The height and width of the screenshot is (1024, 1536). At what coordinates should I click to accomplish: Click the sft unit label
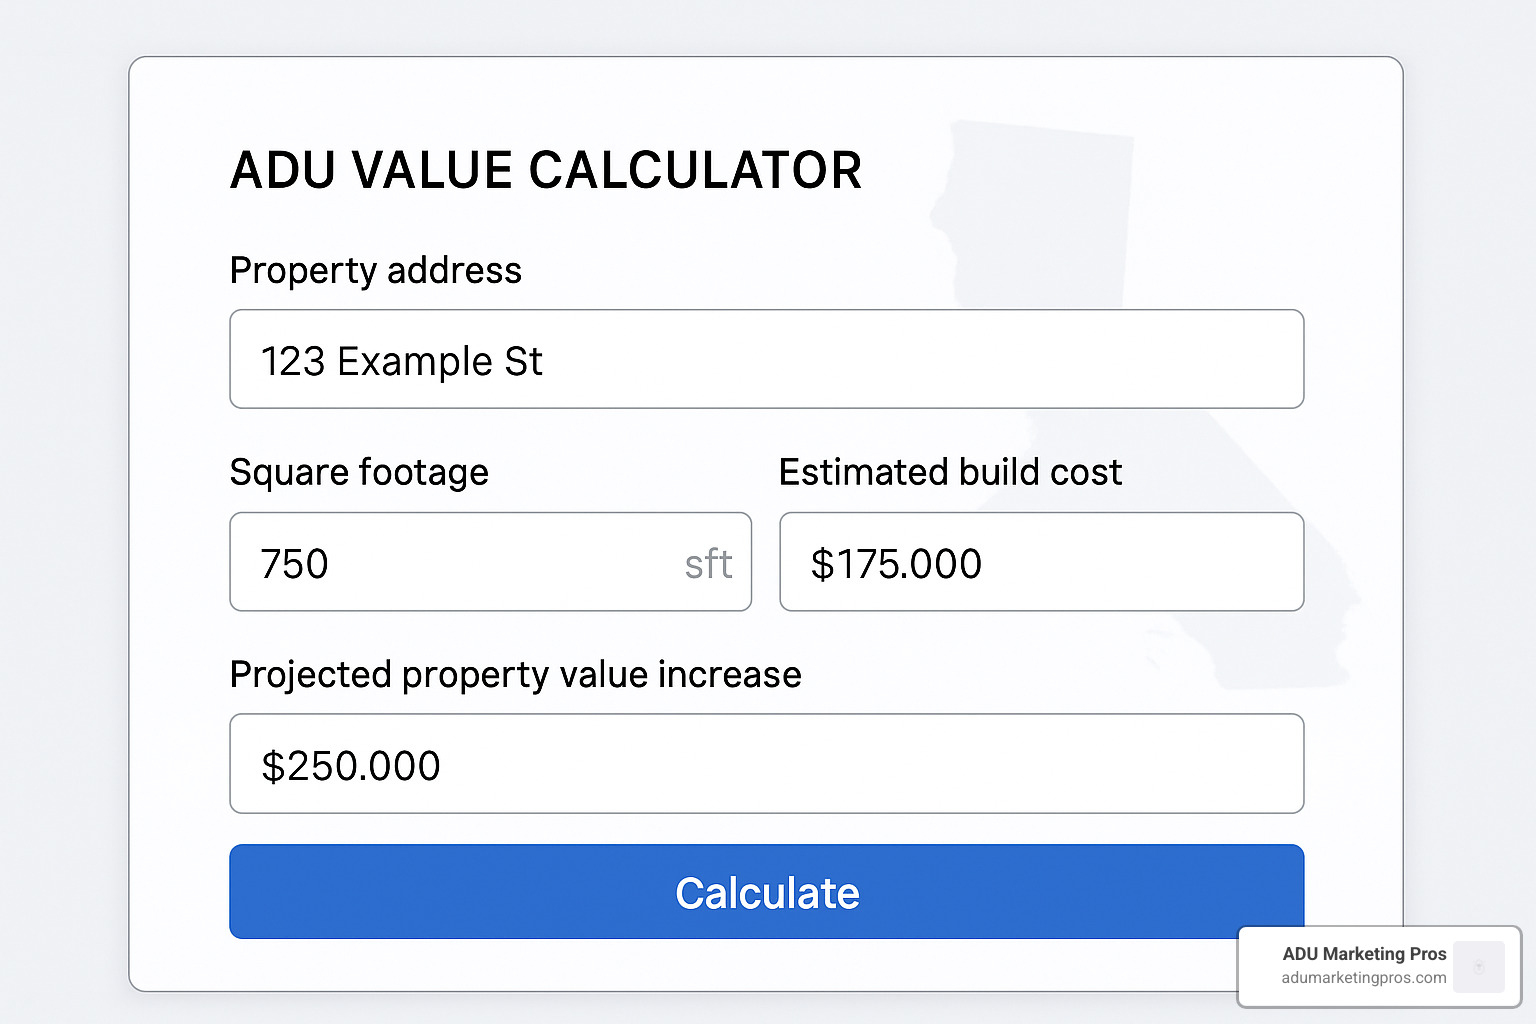click(708, 564)
